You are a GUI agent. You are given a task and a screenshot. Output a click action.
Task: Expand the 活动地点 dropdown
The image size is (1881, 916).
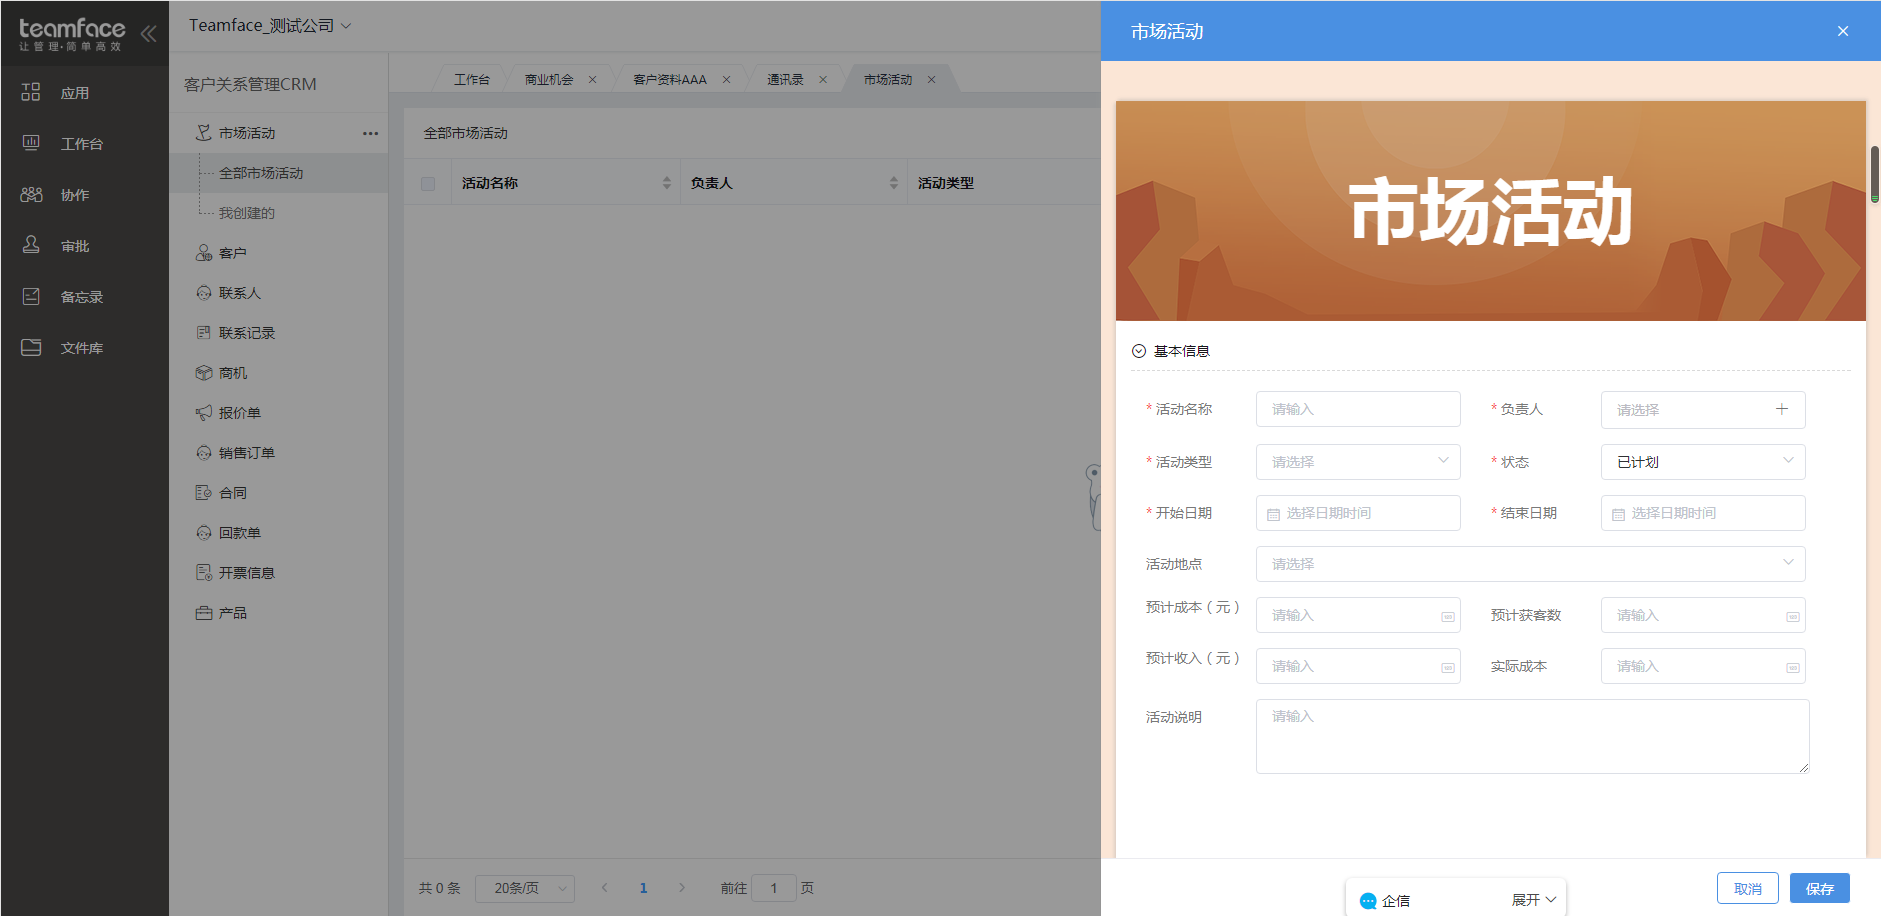pos(1529,564)
